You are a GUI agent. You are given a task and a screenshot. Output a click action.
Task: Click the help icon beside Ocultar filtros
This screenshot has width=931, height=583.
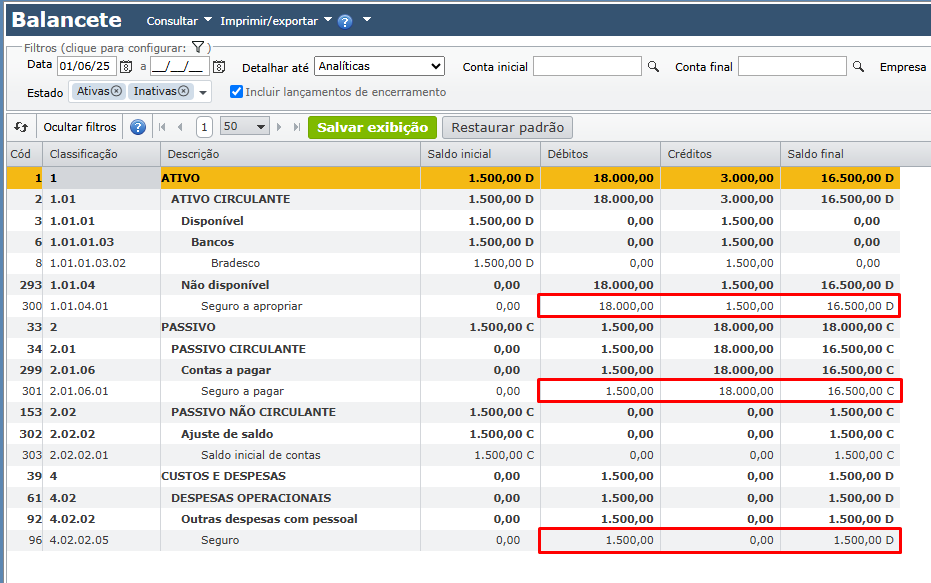pos(138,127)
